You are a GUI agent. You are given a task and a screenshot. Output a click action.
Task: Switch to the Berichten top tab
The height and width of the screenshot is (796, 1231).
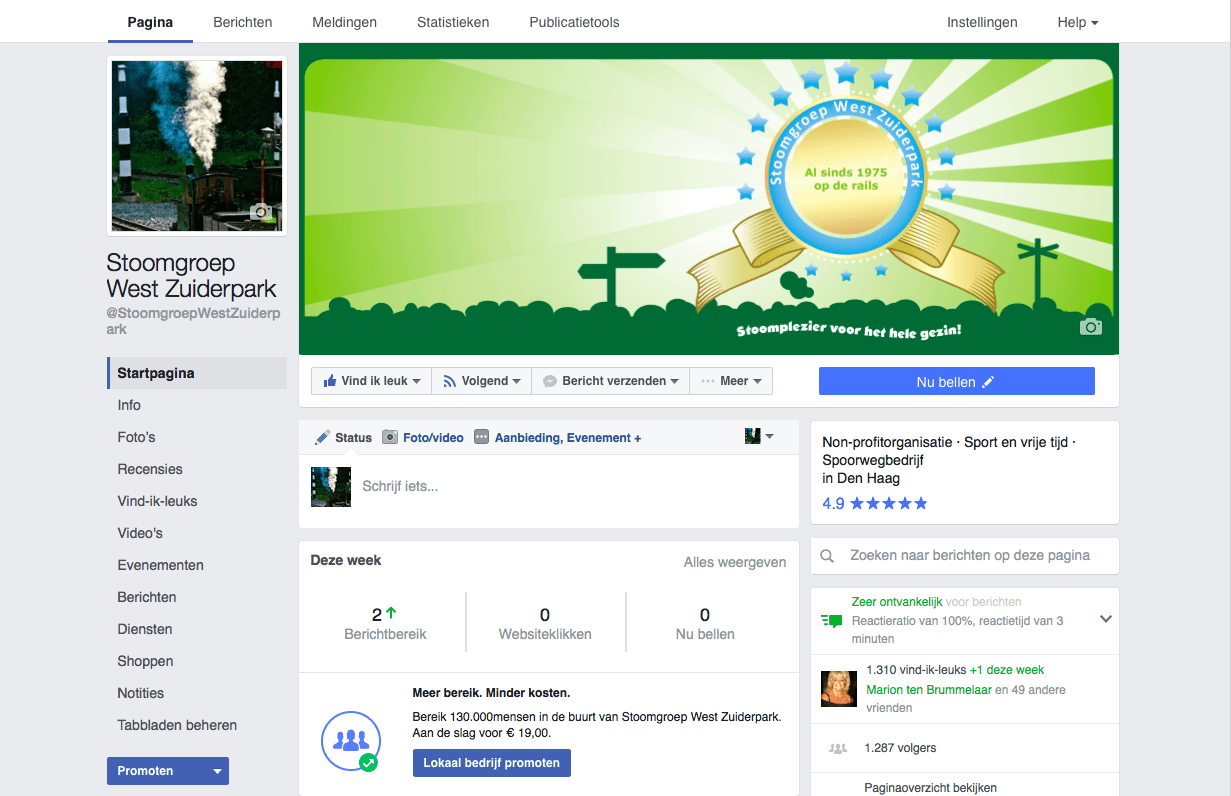(x=243, y=22)
